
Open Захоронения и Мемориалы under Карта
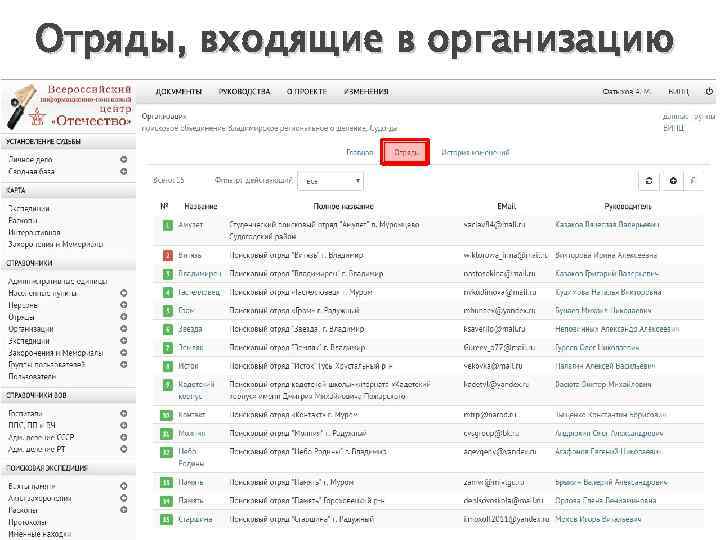coord(56,244)
